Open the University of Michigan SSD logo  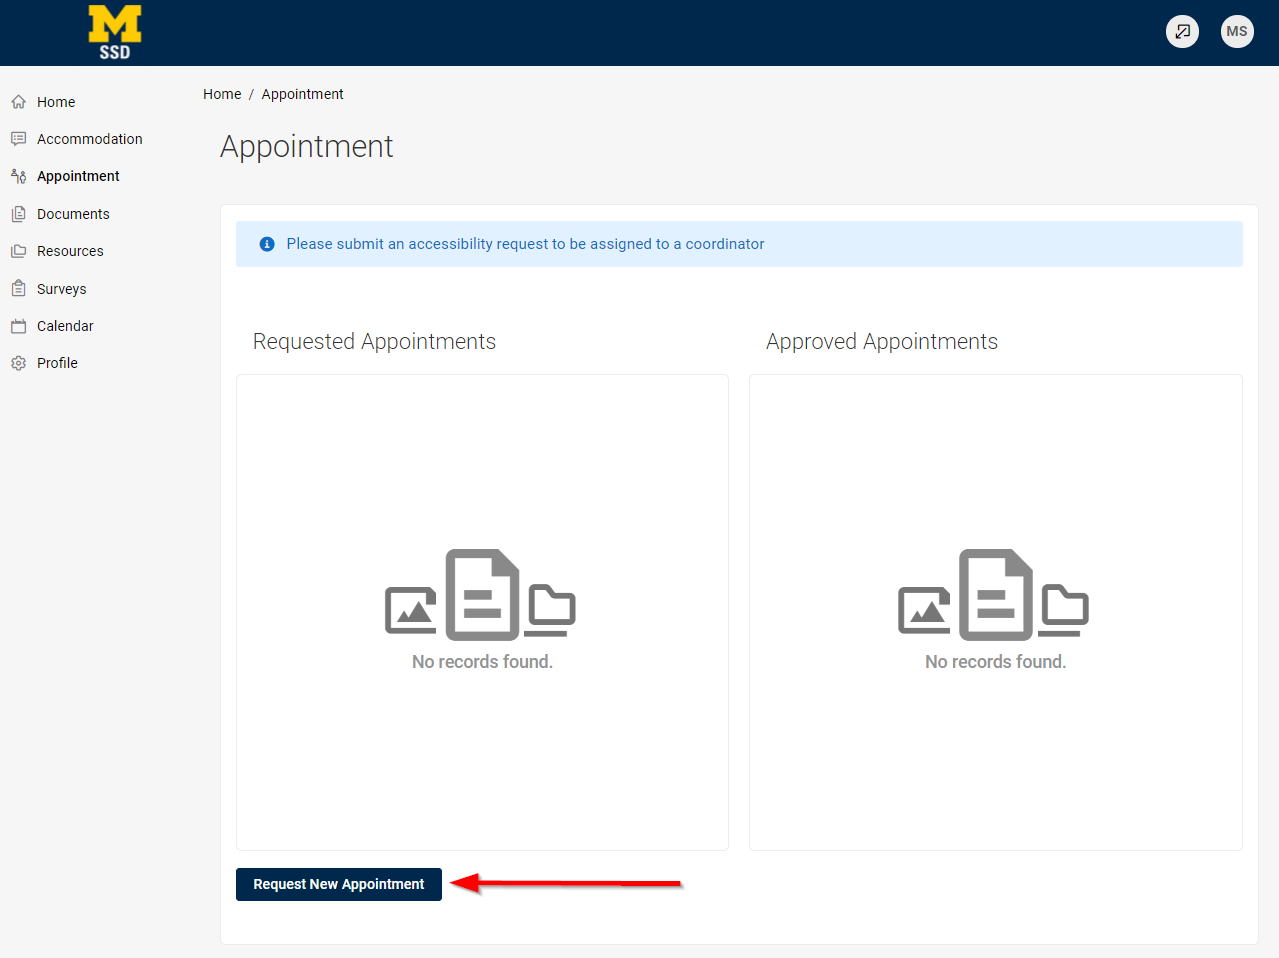[x=114, y=32]
